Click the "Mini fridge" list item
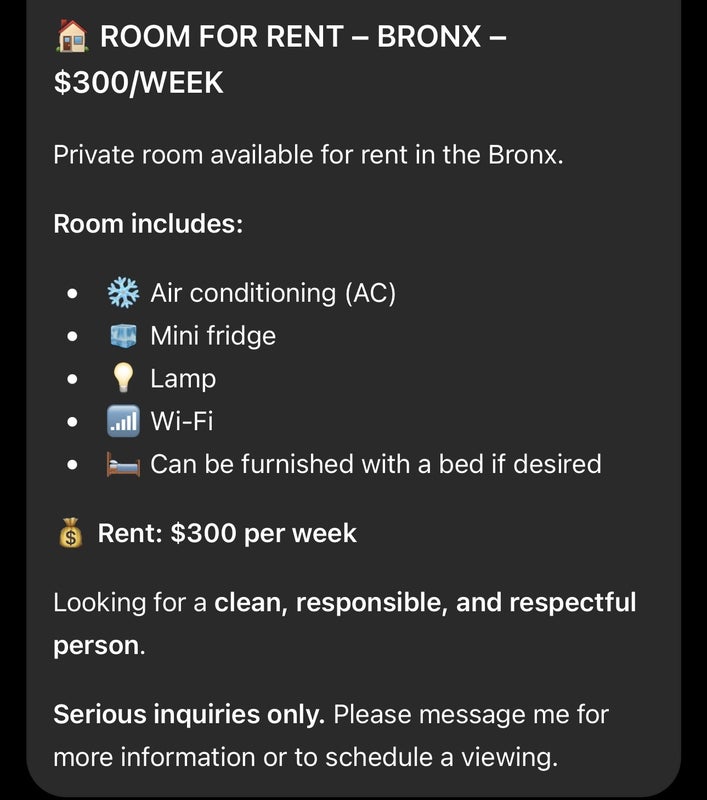Viewport: 707px width, 800px height. [213, 336]
